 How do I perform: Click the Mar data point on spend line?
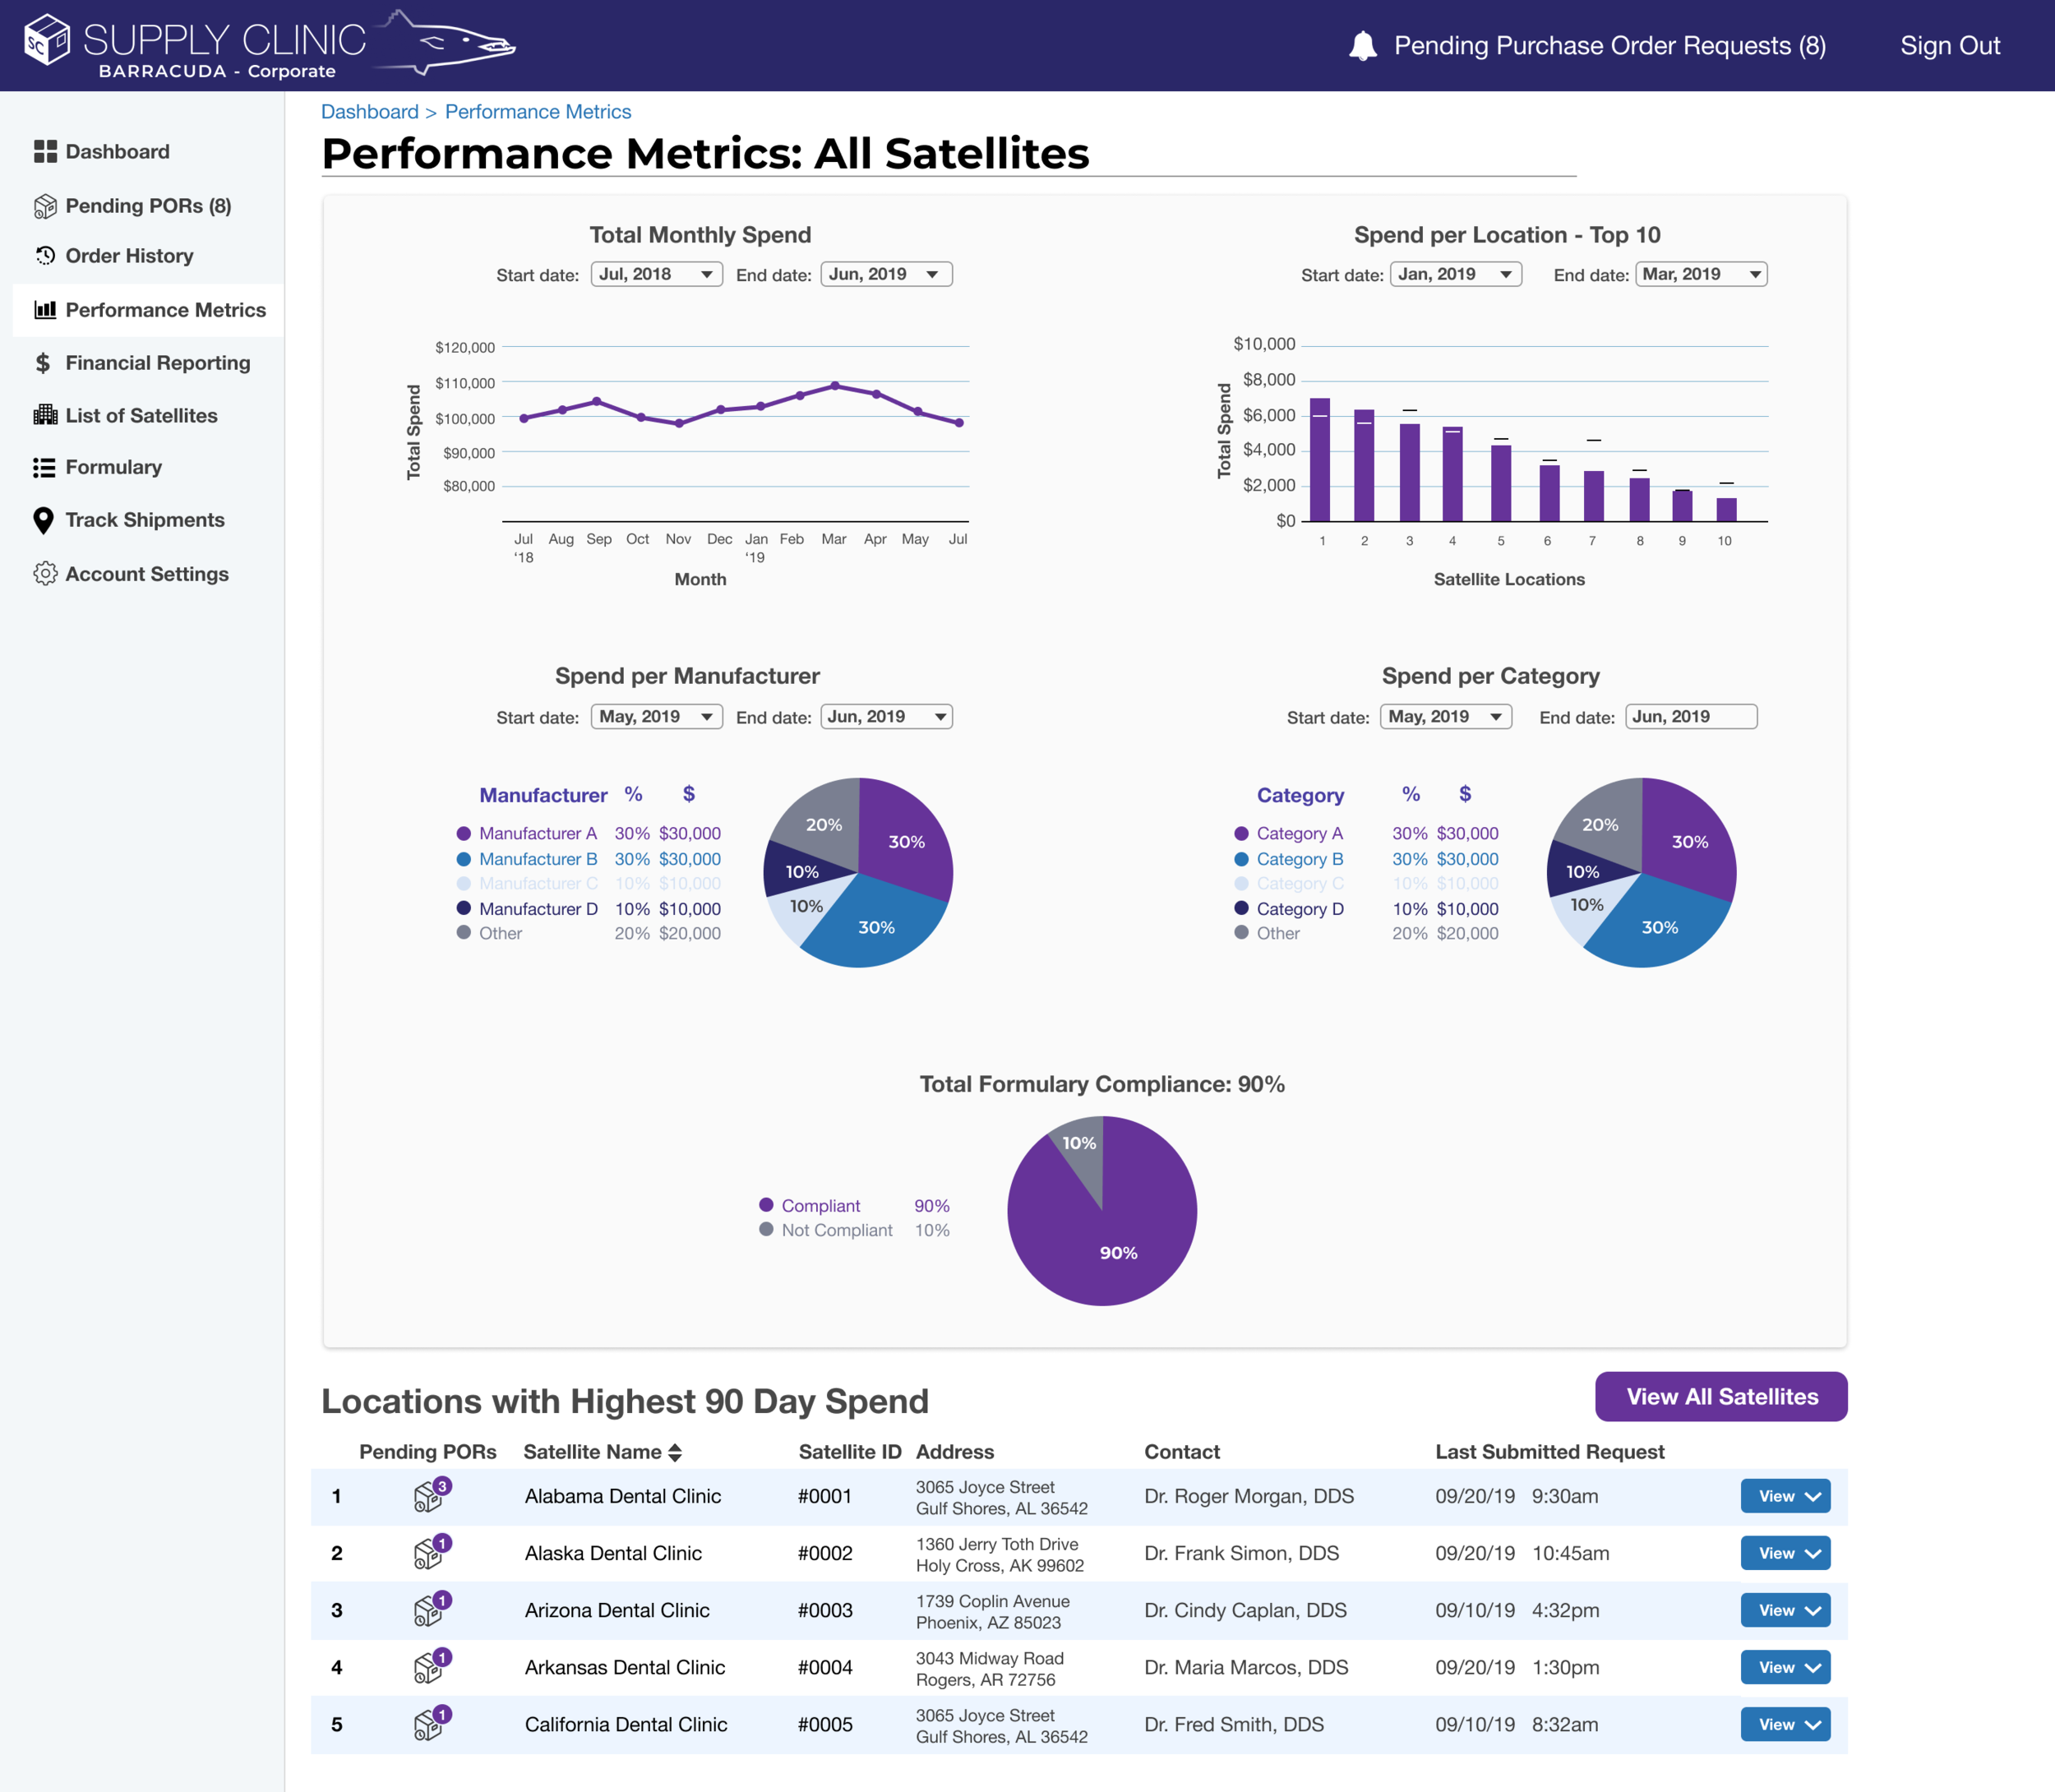[835, 385]
